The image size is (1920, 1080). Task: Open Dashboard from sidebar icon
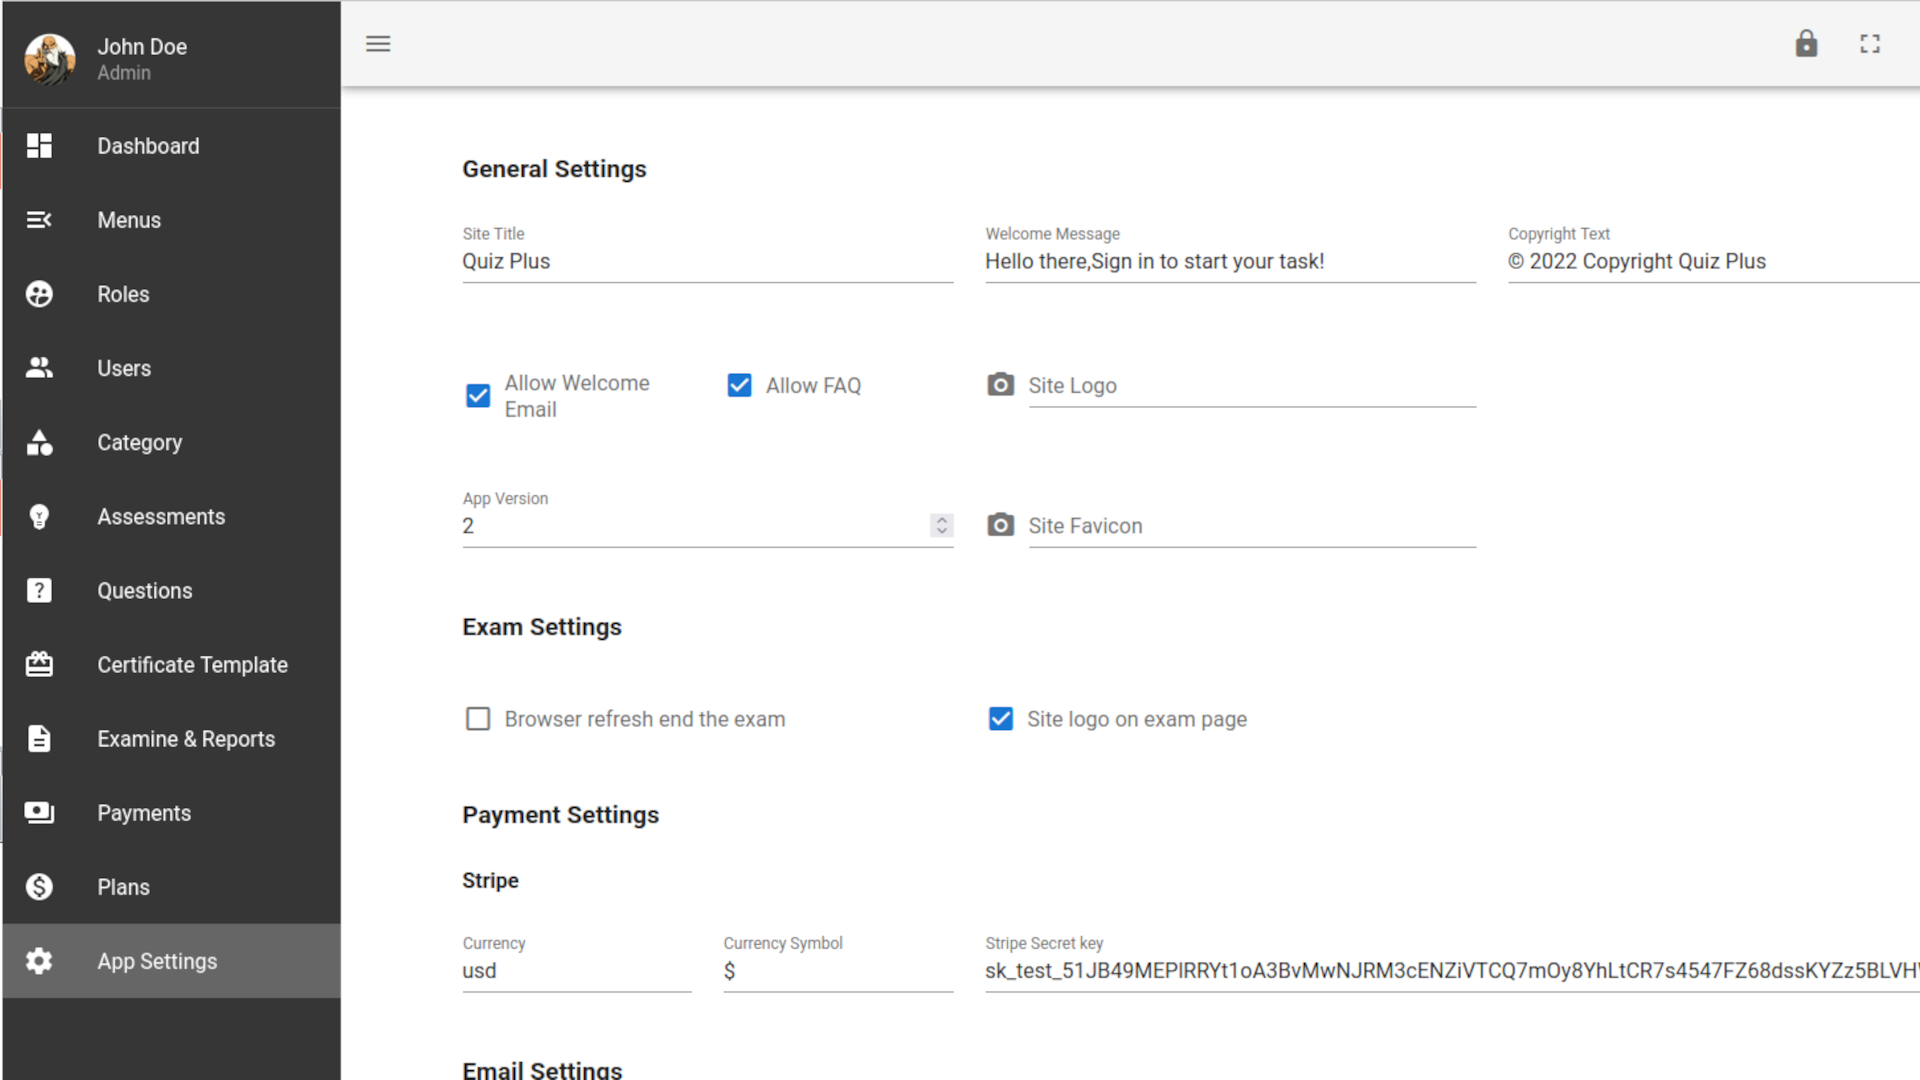[x=39, y=146]
